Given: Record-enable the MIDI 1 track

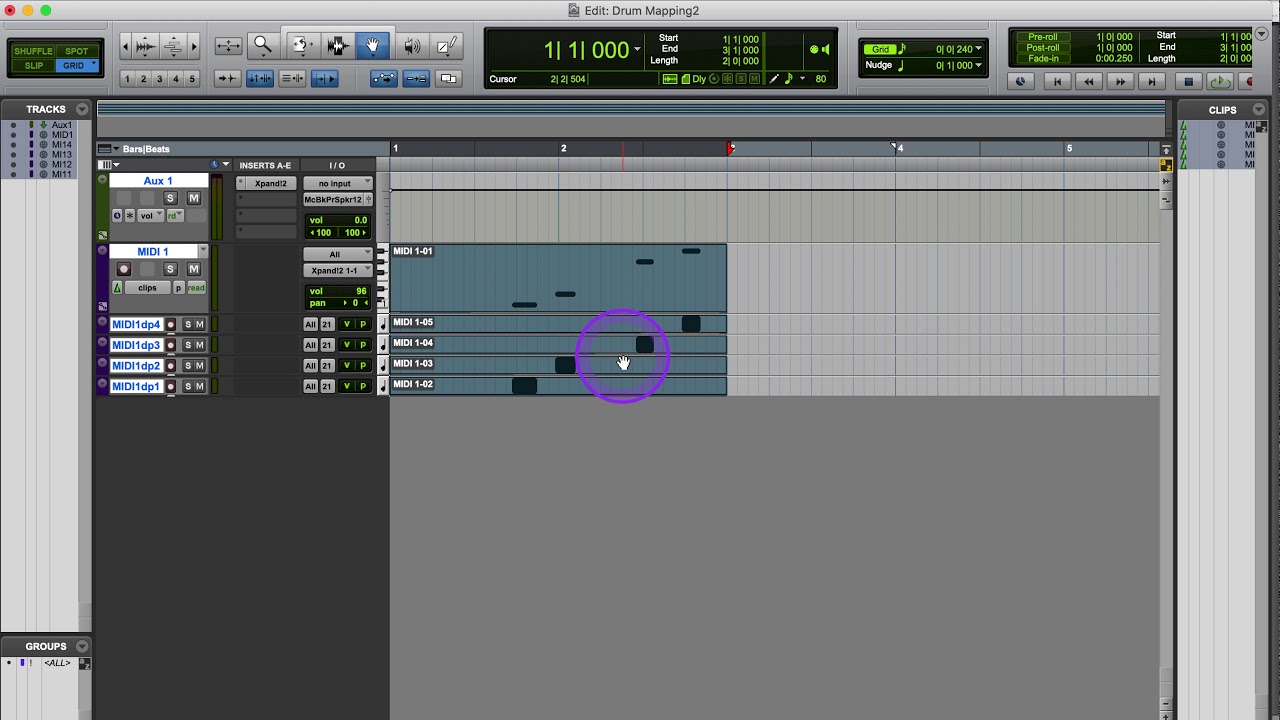Looking at the screenshot, I should 124,269.
